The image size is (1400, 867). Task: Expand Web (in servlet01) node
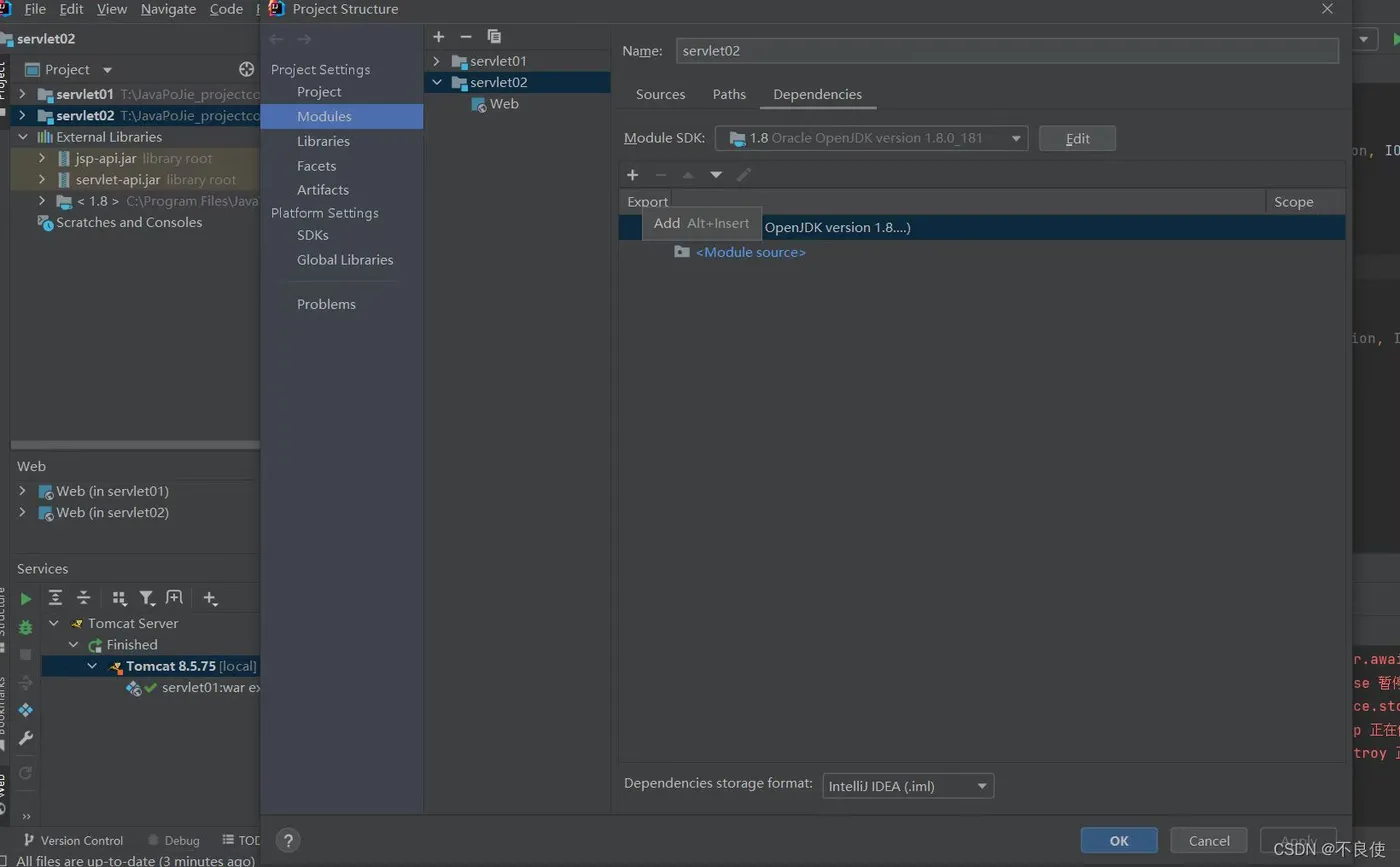[x=22, y=491]
